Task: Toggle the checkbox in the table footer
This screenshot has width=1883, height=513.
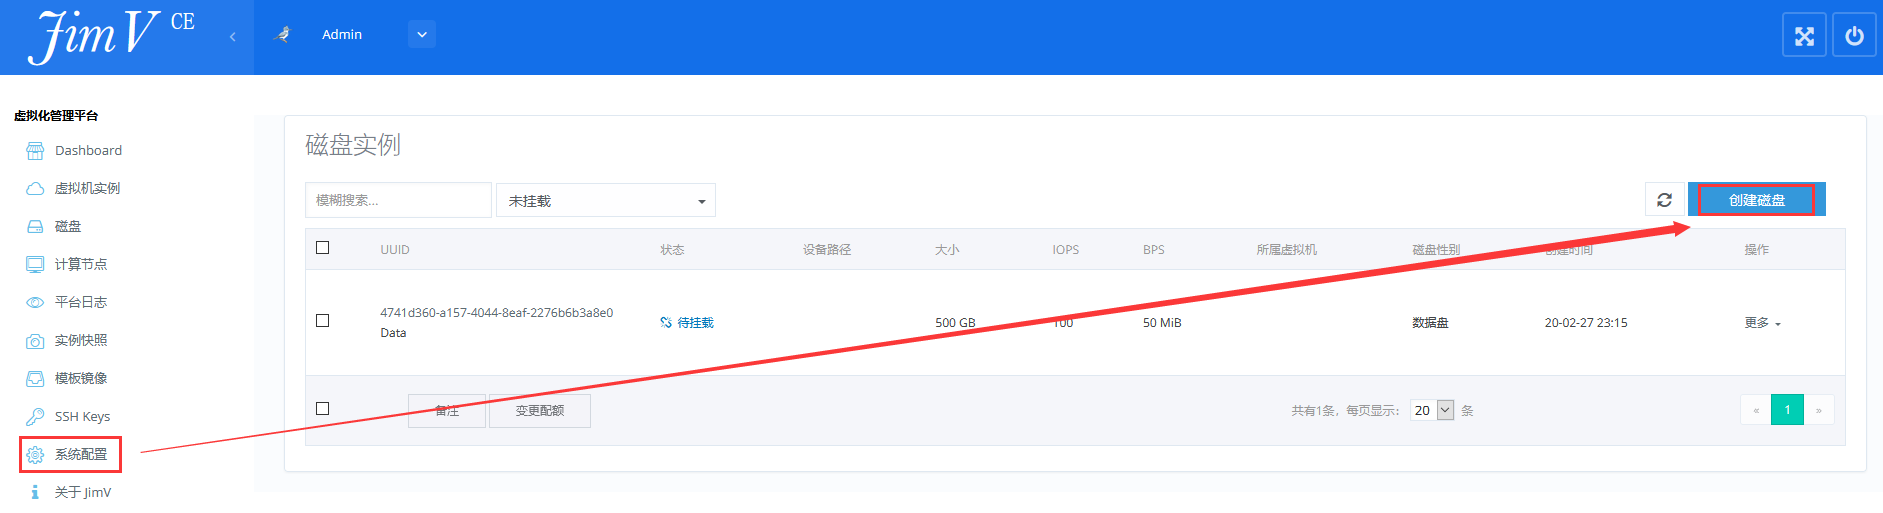Action: (x=322, y=409)
